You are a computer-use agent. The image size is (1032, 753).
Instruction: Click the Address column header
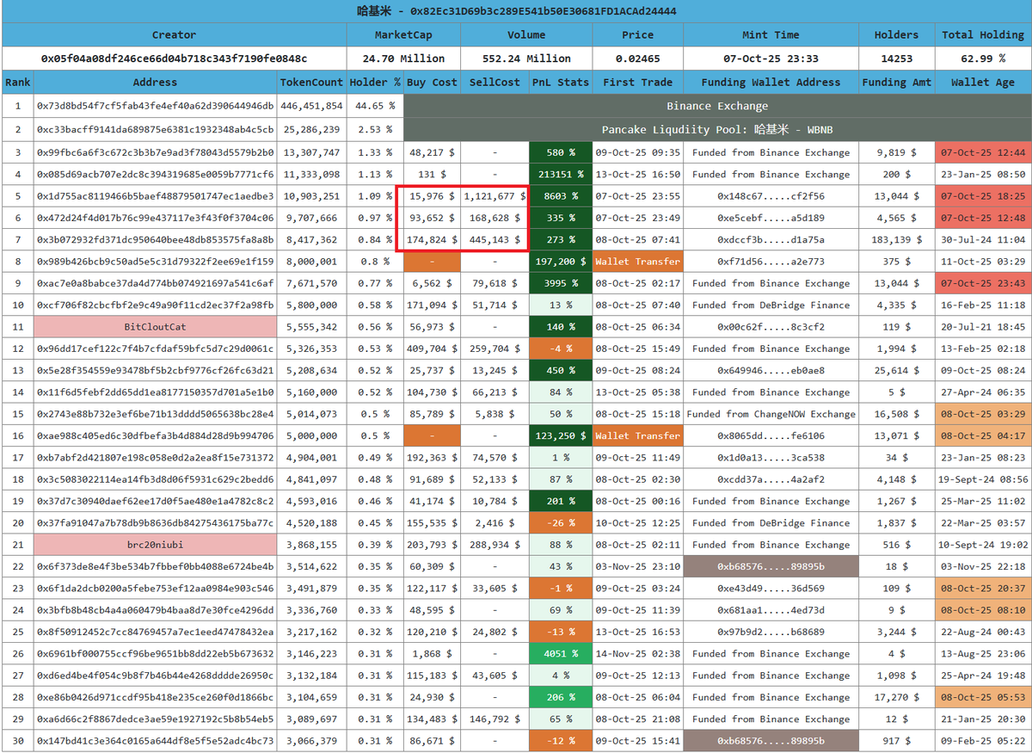(x=155, y=82)
